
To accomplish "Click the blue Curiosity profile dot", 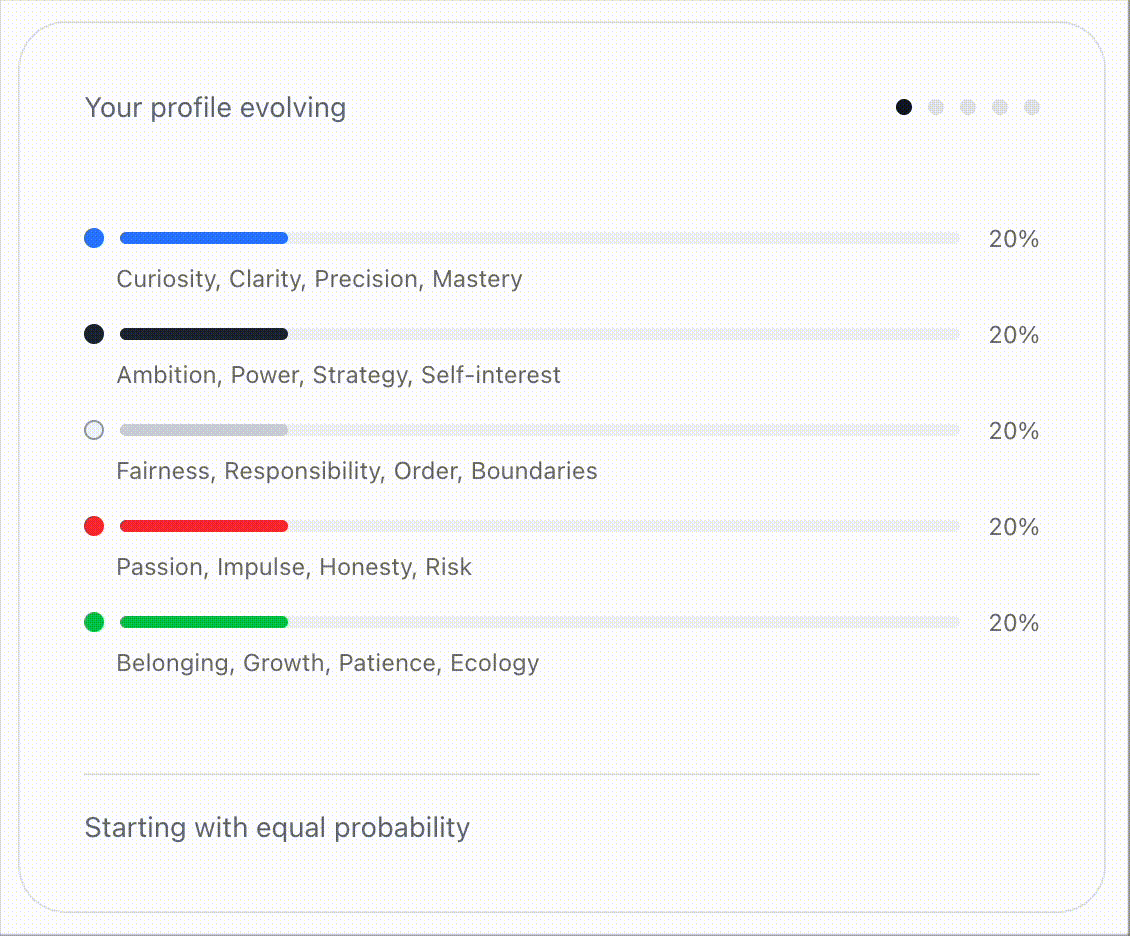I will [94, 238].
